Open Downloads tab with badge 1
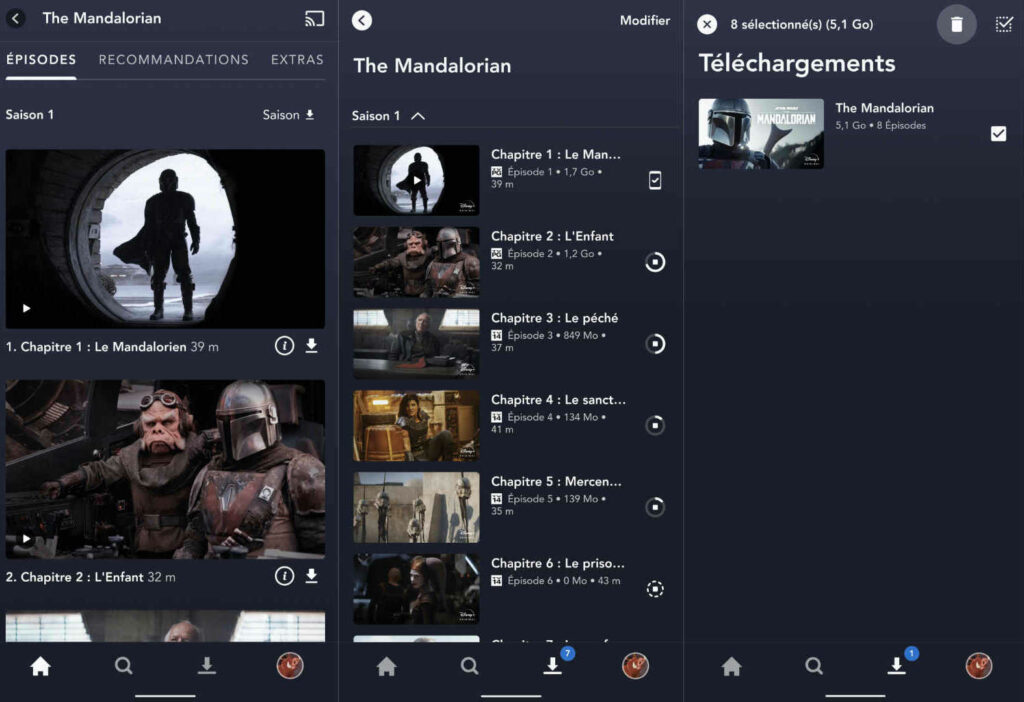Viewport: 1024px width, 702px height. 899,663
